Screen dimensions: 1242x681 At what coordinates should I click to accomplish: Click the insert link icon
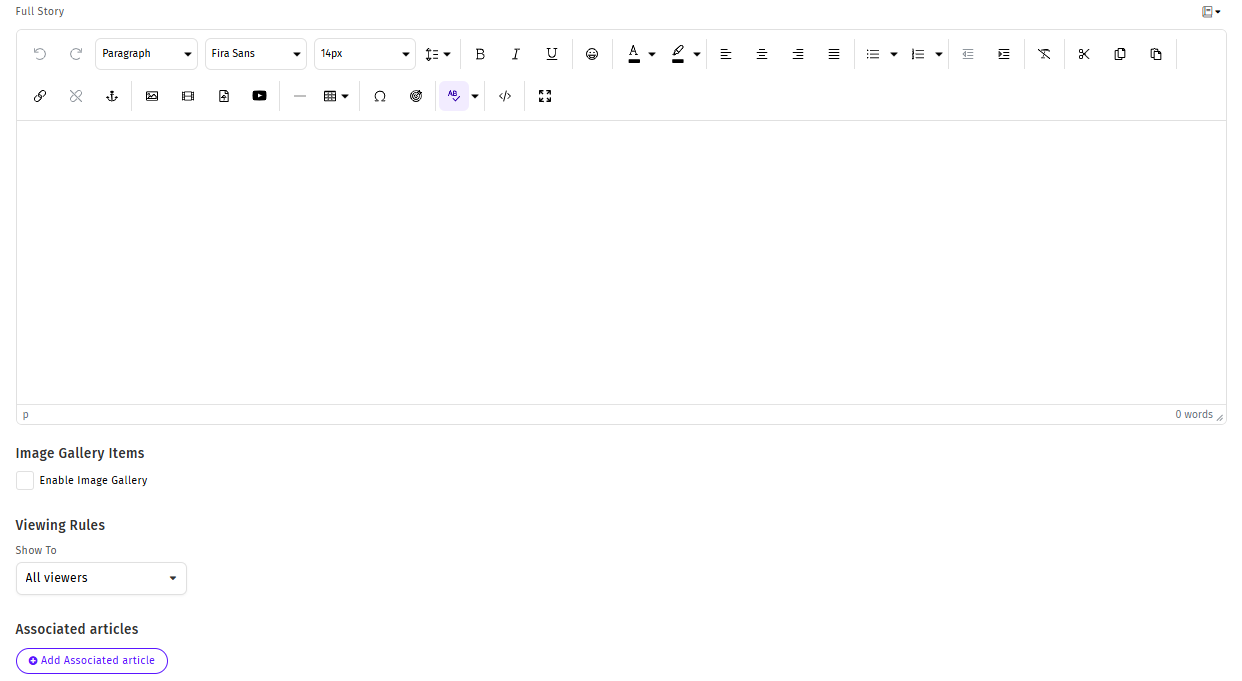[40, 96]
